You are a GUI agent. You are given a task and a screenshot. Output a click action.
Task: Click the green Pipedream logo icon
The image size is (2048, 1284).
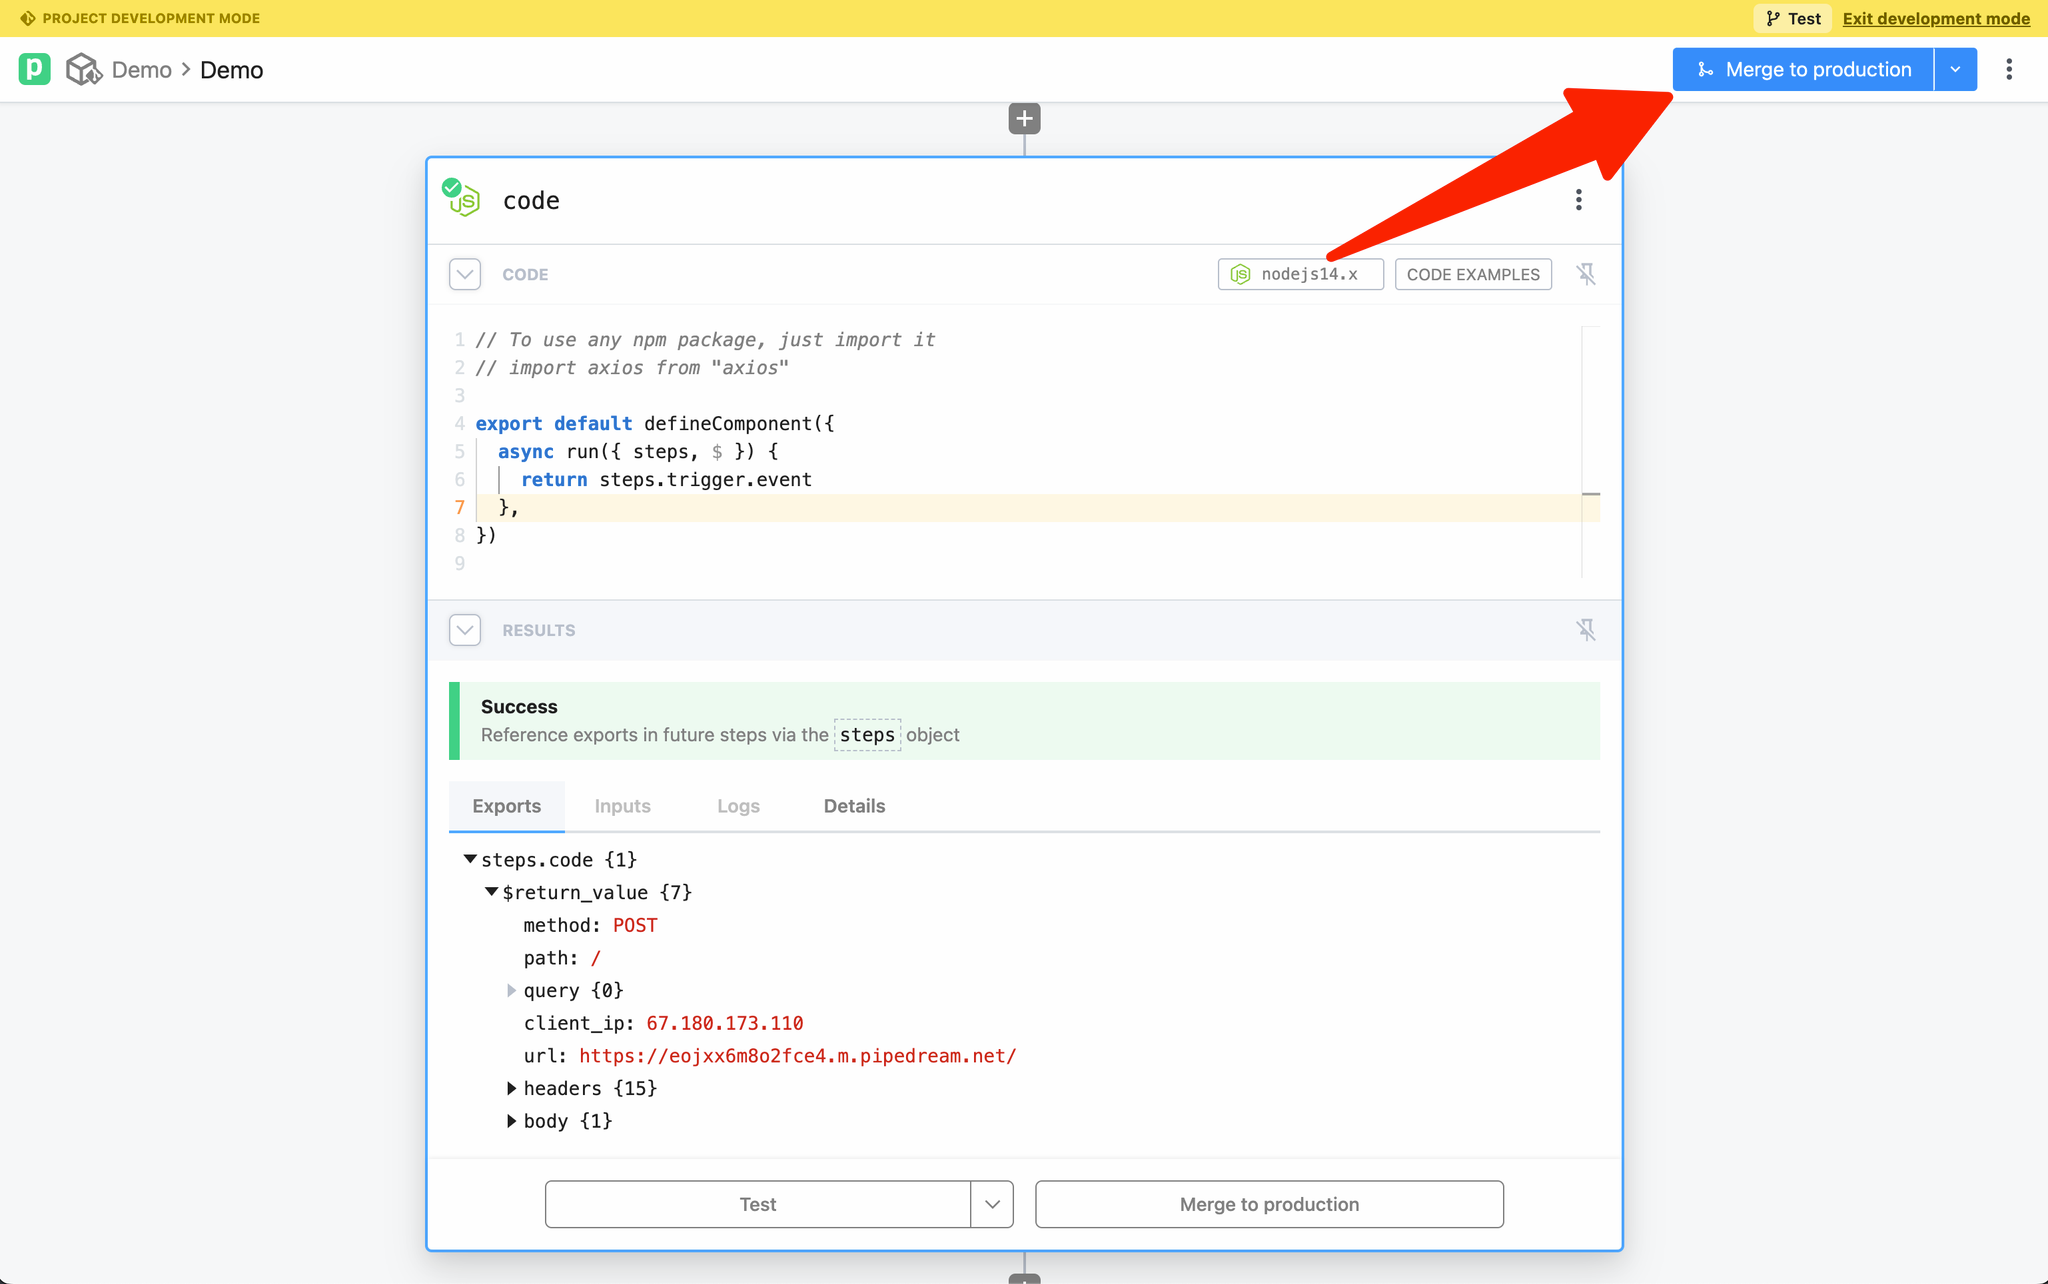point(34,69)
